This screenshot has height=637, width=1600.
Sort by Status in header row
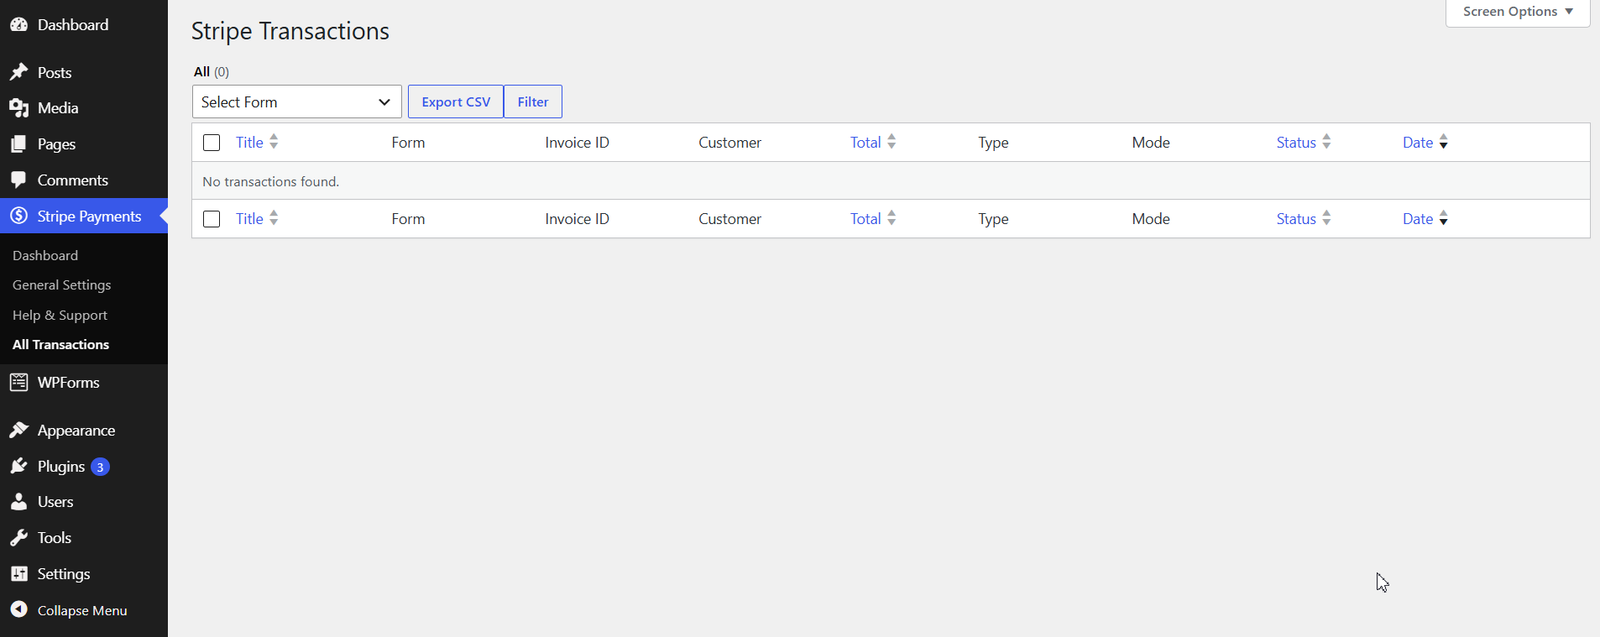click(x=1296, y=143)
